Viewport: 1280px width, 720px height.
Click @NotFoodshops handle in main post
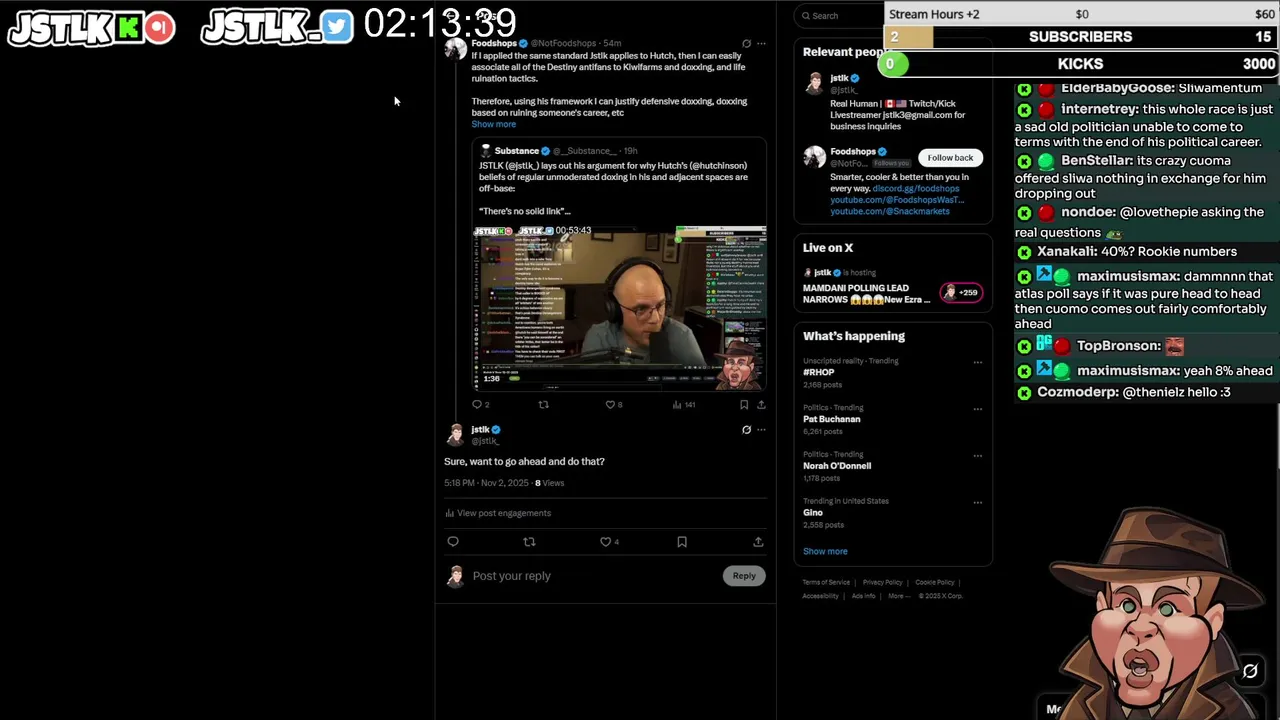563,43
